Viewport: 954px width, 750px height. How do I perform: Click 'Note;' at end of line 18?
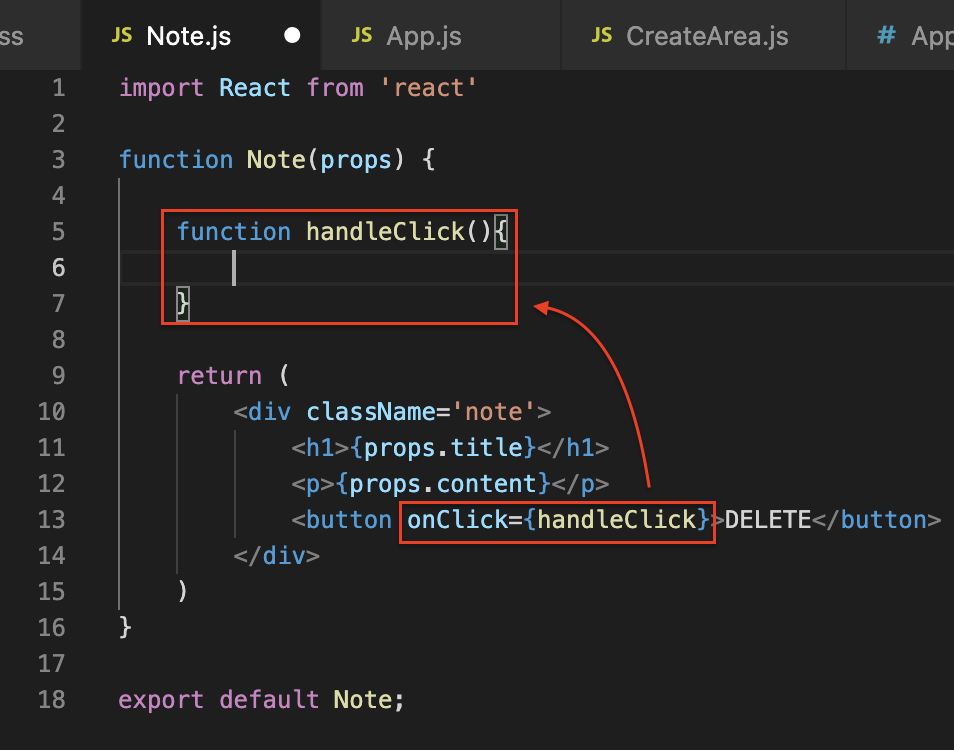click(x=369, y=700)
